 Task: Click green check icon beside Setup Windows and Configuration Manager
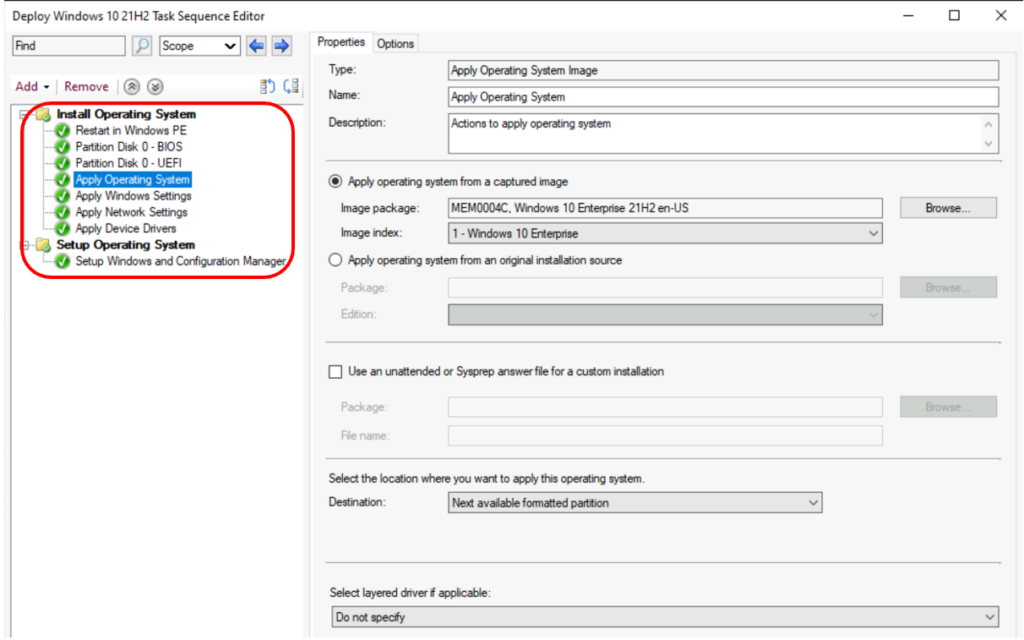[x=63, y=261]
